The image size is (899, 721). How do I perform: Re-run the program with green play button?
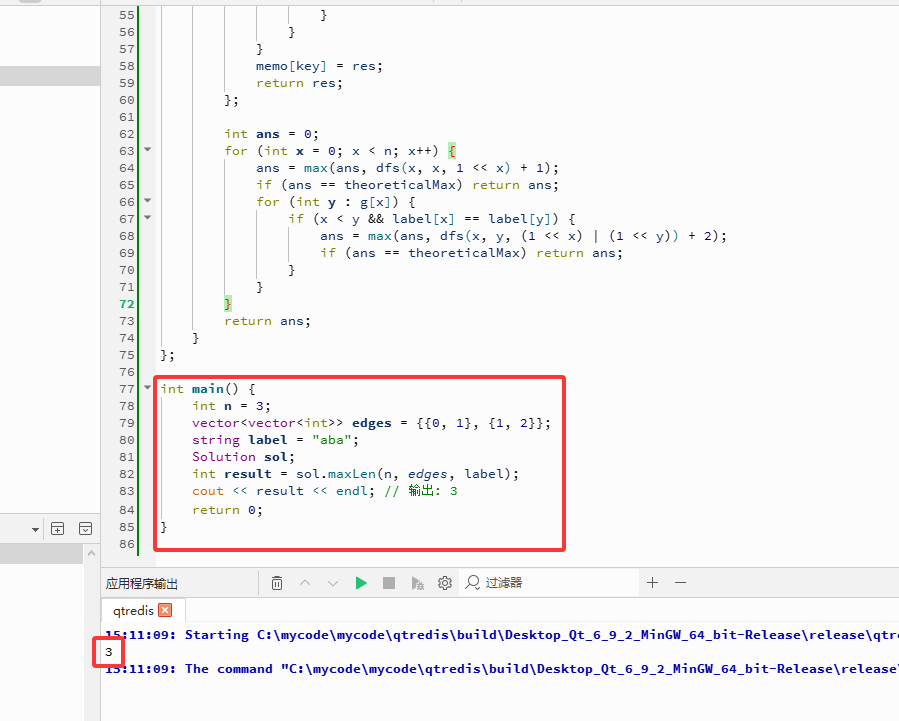[361, 583]
